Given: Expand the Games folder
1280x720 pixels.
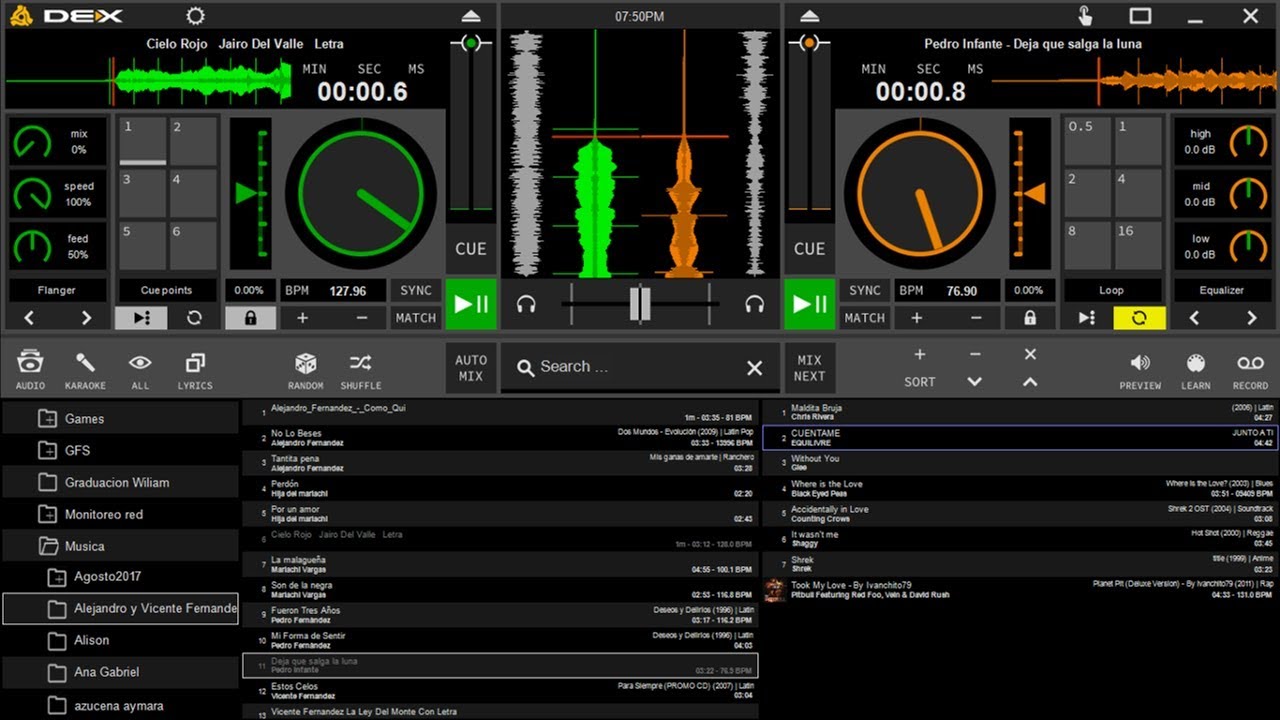Looking at the screenshot, I should pos(47,419).
